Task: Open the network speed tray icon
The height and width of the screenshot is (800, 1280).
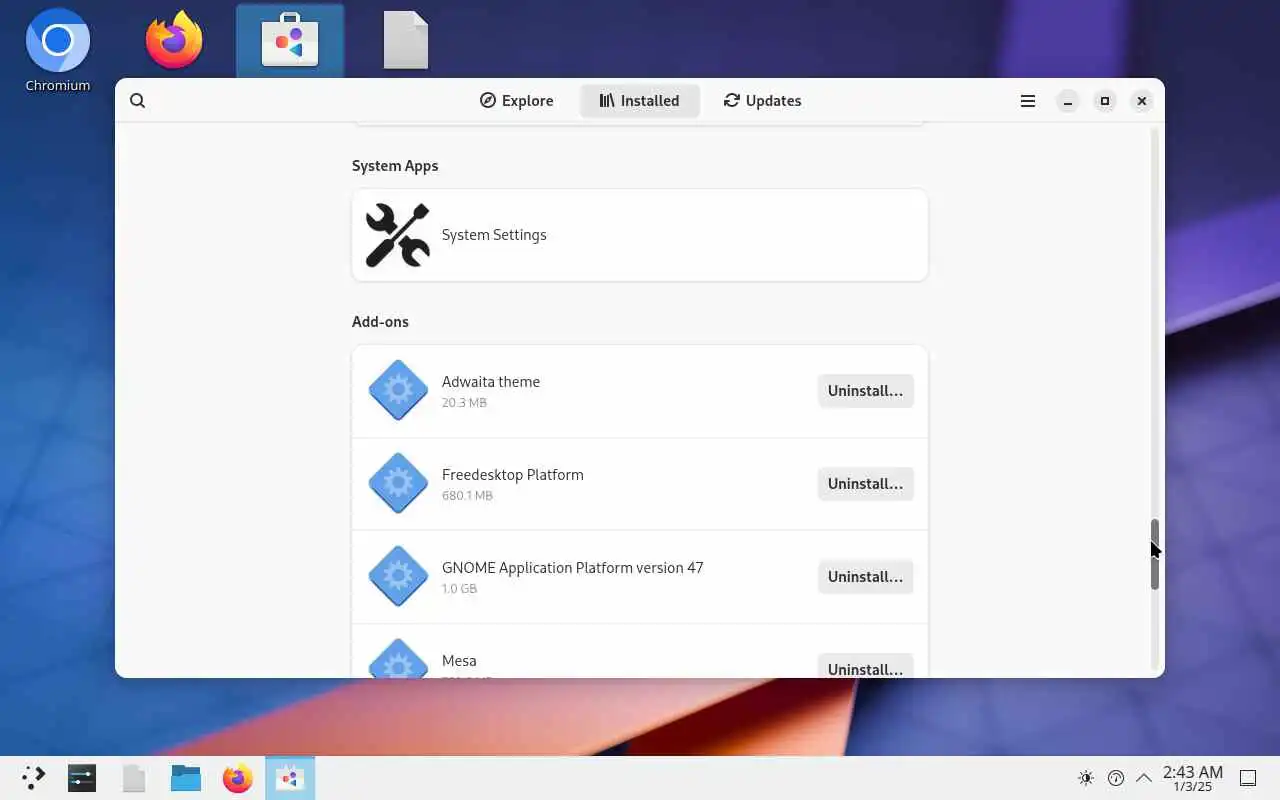Action: [x=1116, y=778]
